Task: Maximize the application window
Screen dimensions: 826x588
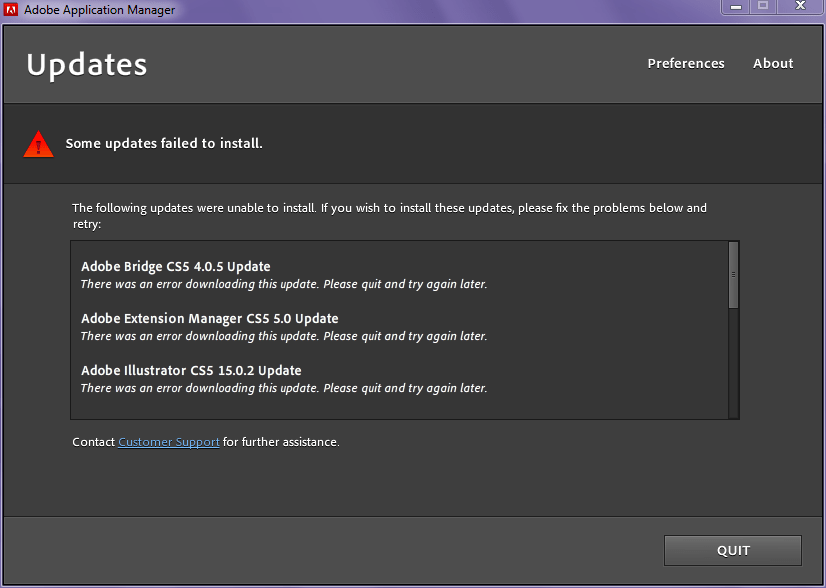Action: click(762, 7)
